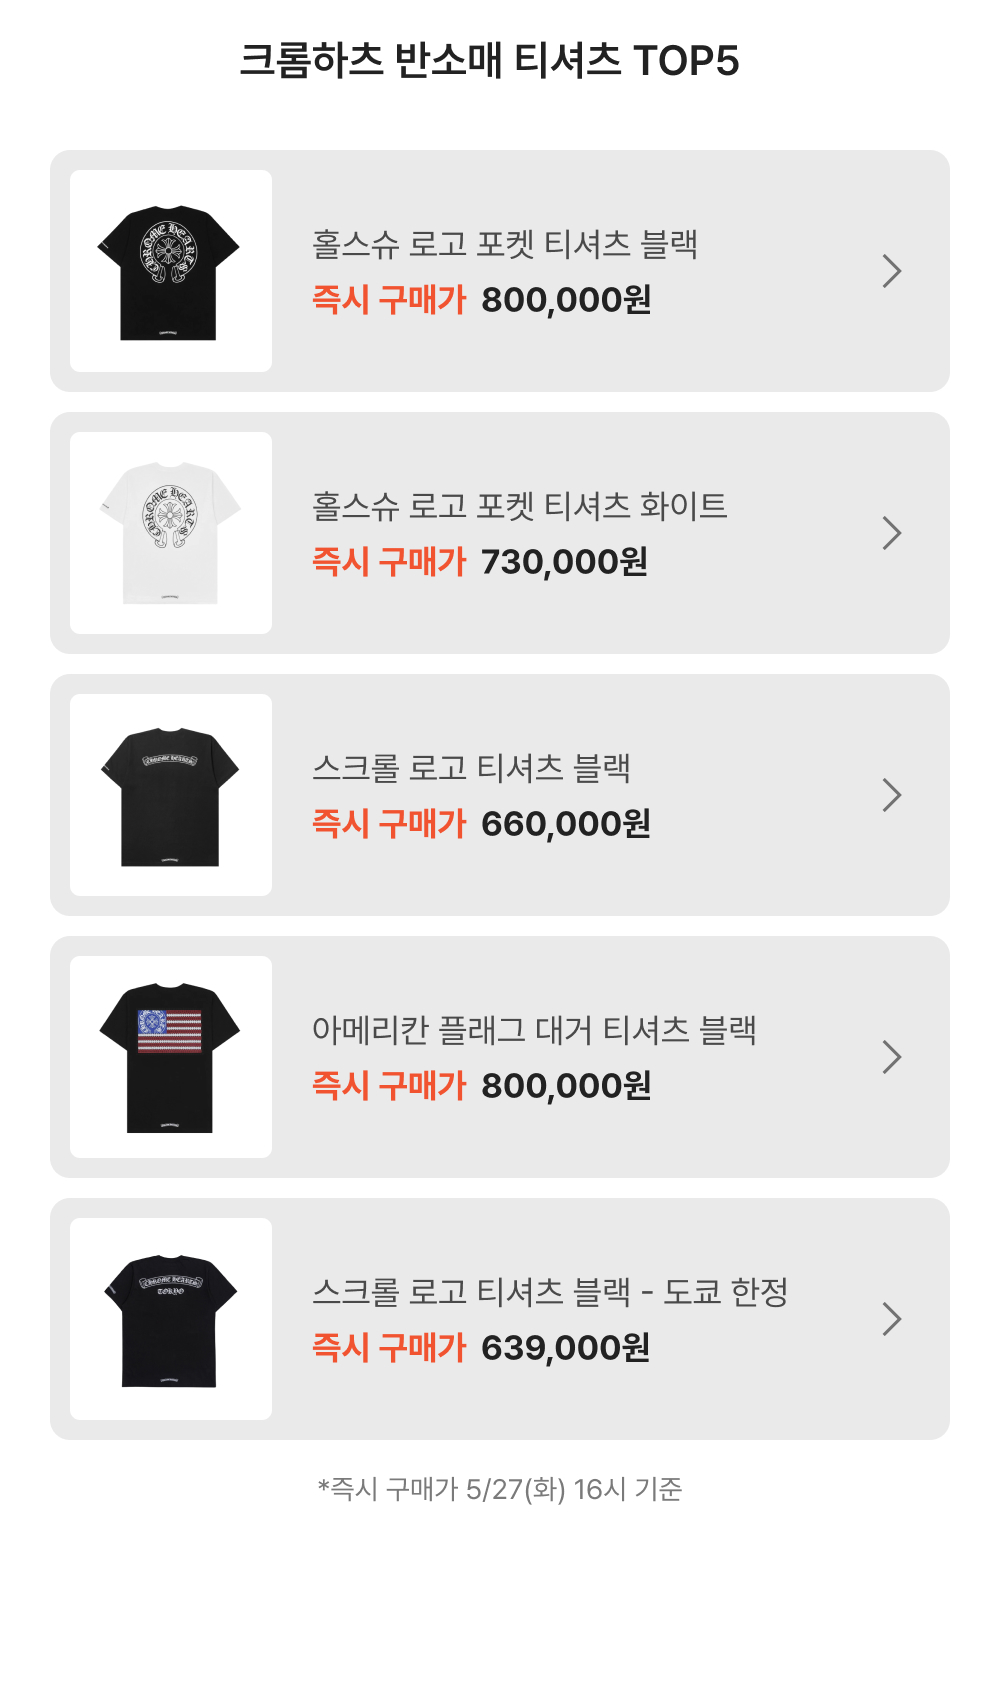Open the Tokyo Limited Scroll Logo t-shirt thumbnail

click(x=171, y=1319)
